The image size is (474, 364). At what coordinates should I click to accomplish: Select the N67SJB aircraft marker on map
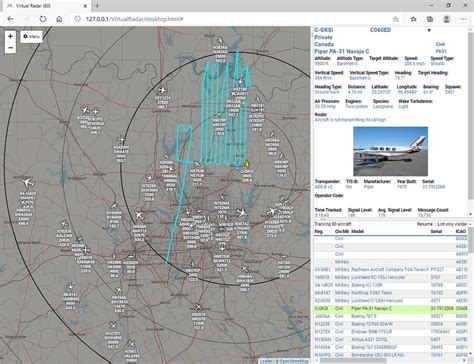(x=197, y=164)
